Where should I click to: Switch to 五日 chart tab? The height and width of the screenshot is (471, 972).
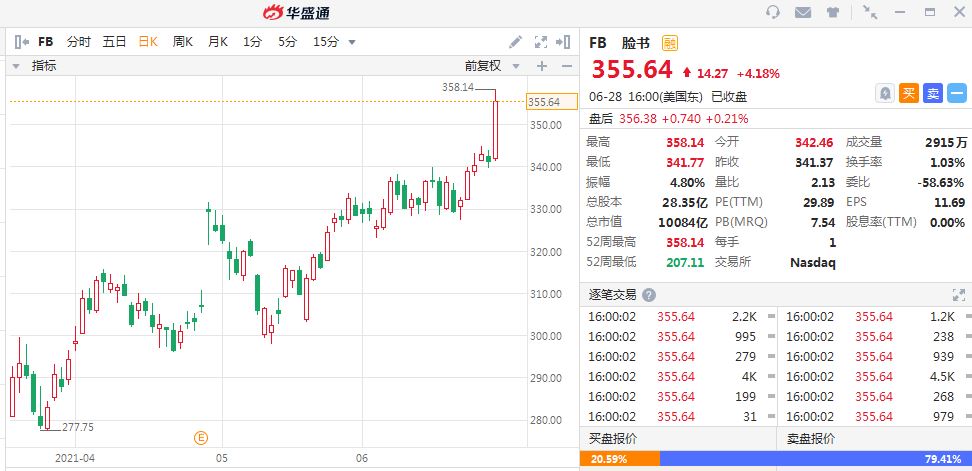pos(114,42)
